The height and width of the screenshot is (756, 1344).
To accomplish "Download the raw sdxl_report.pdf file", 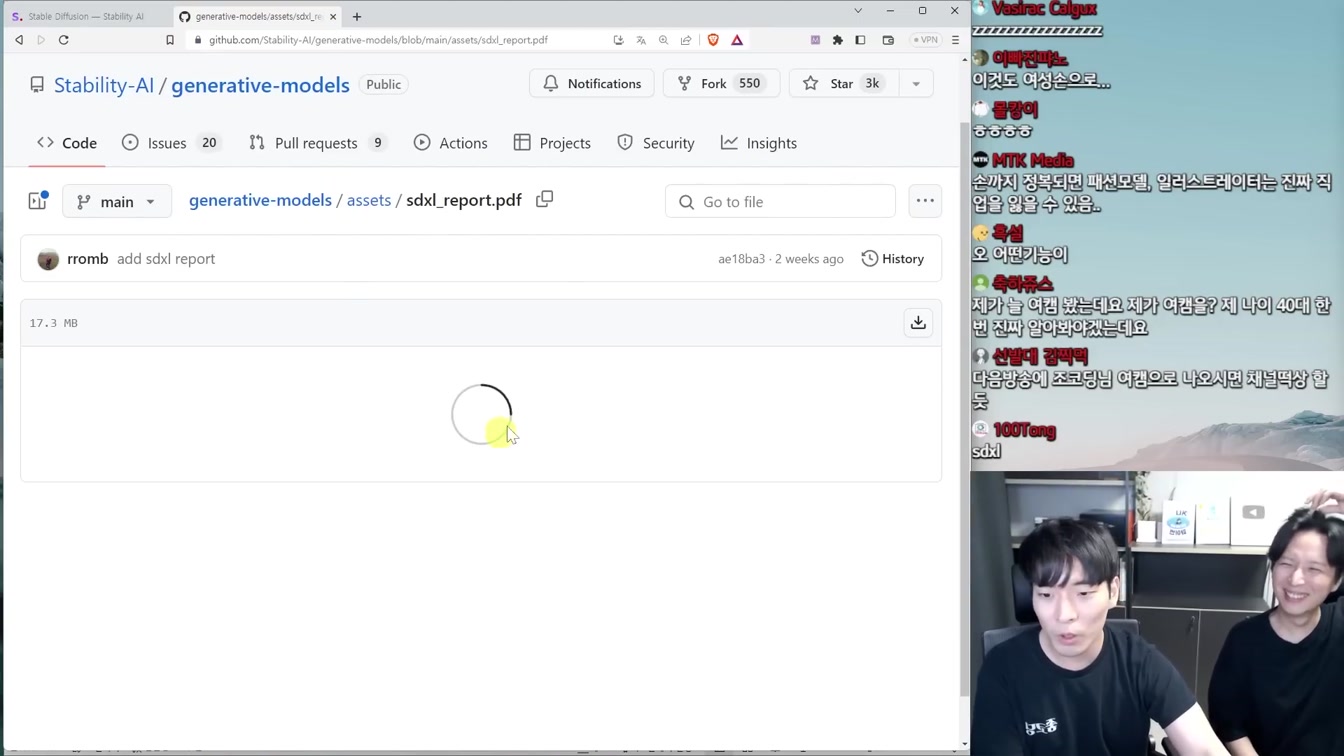I will [918, 322].
